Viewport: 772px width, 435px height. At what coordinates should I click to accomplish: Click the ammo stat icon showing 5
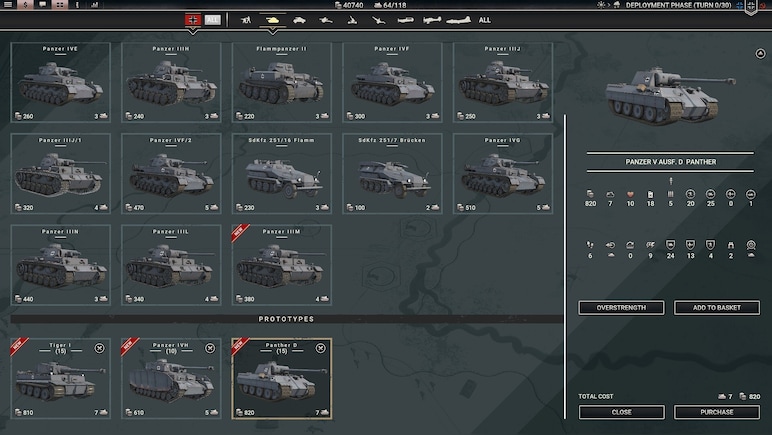671,194
